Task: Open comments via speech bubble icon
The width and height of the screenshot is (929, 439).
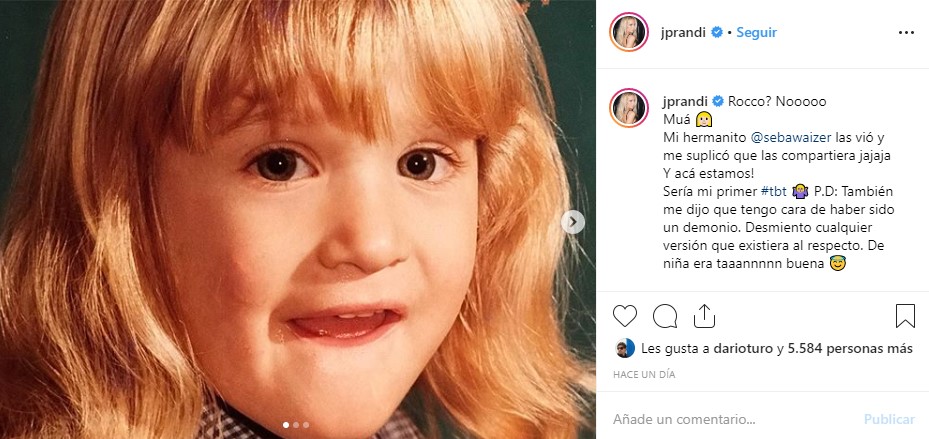Action: [665, 317]
